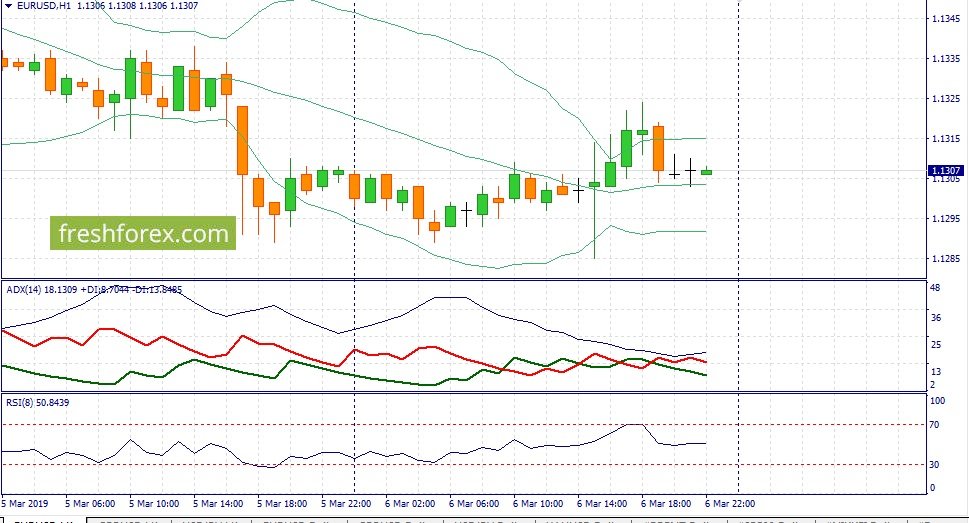Image resolution: width=969 pixels, height=523 pixels.
Task: Click the ADX scale value 48
Action: click(x=936, y=288)
